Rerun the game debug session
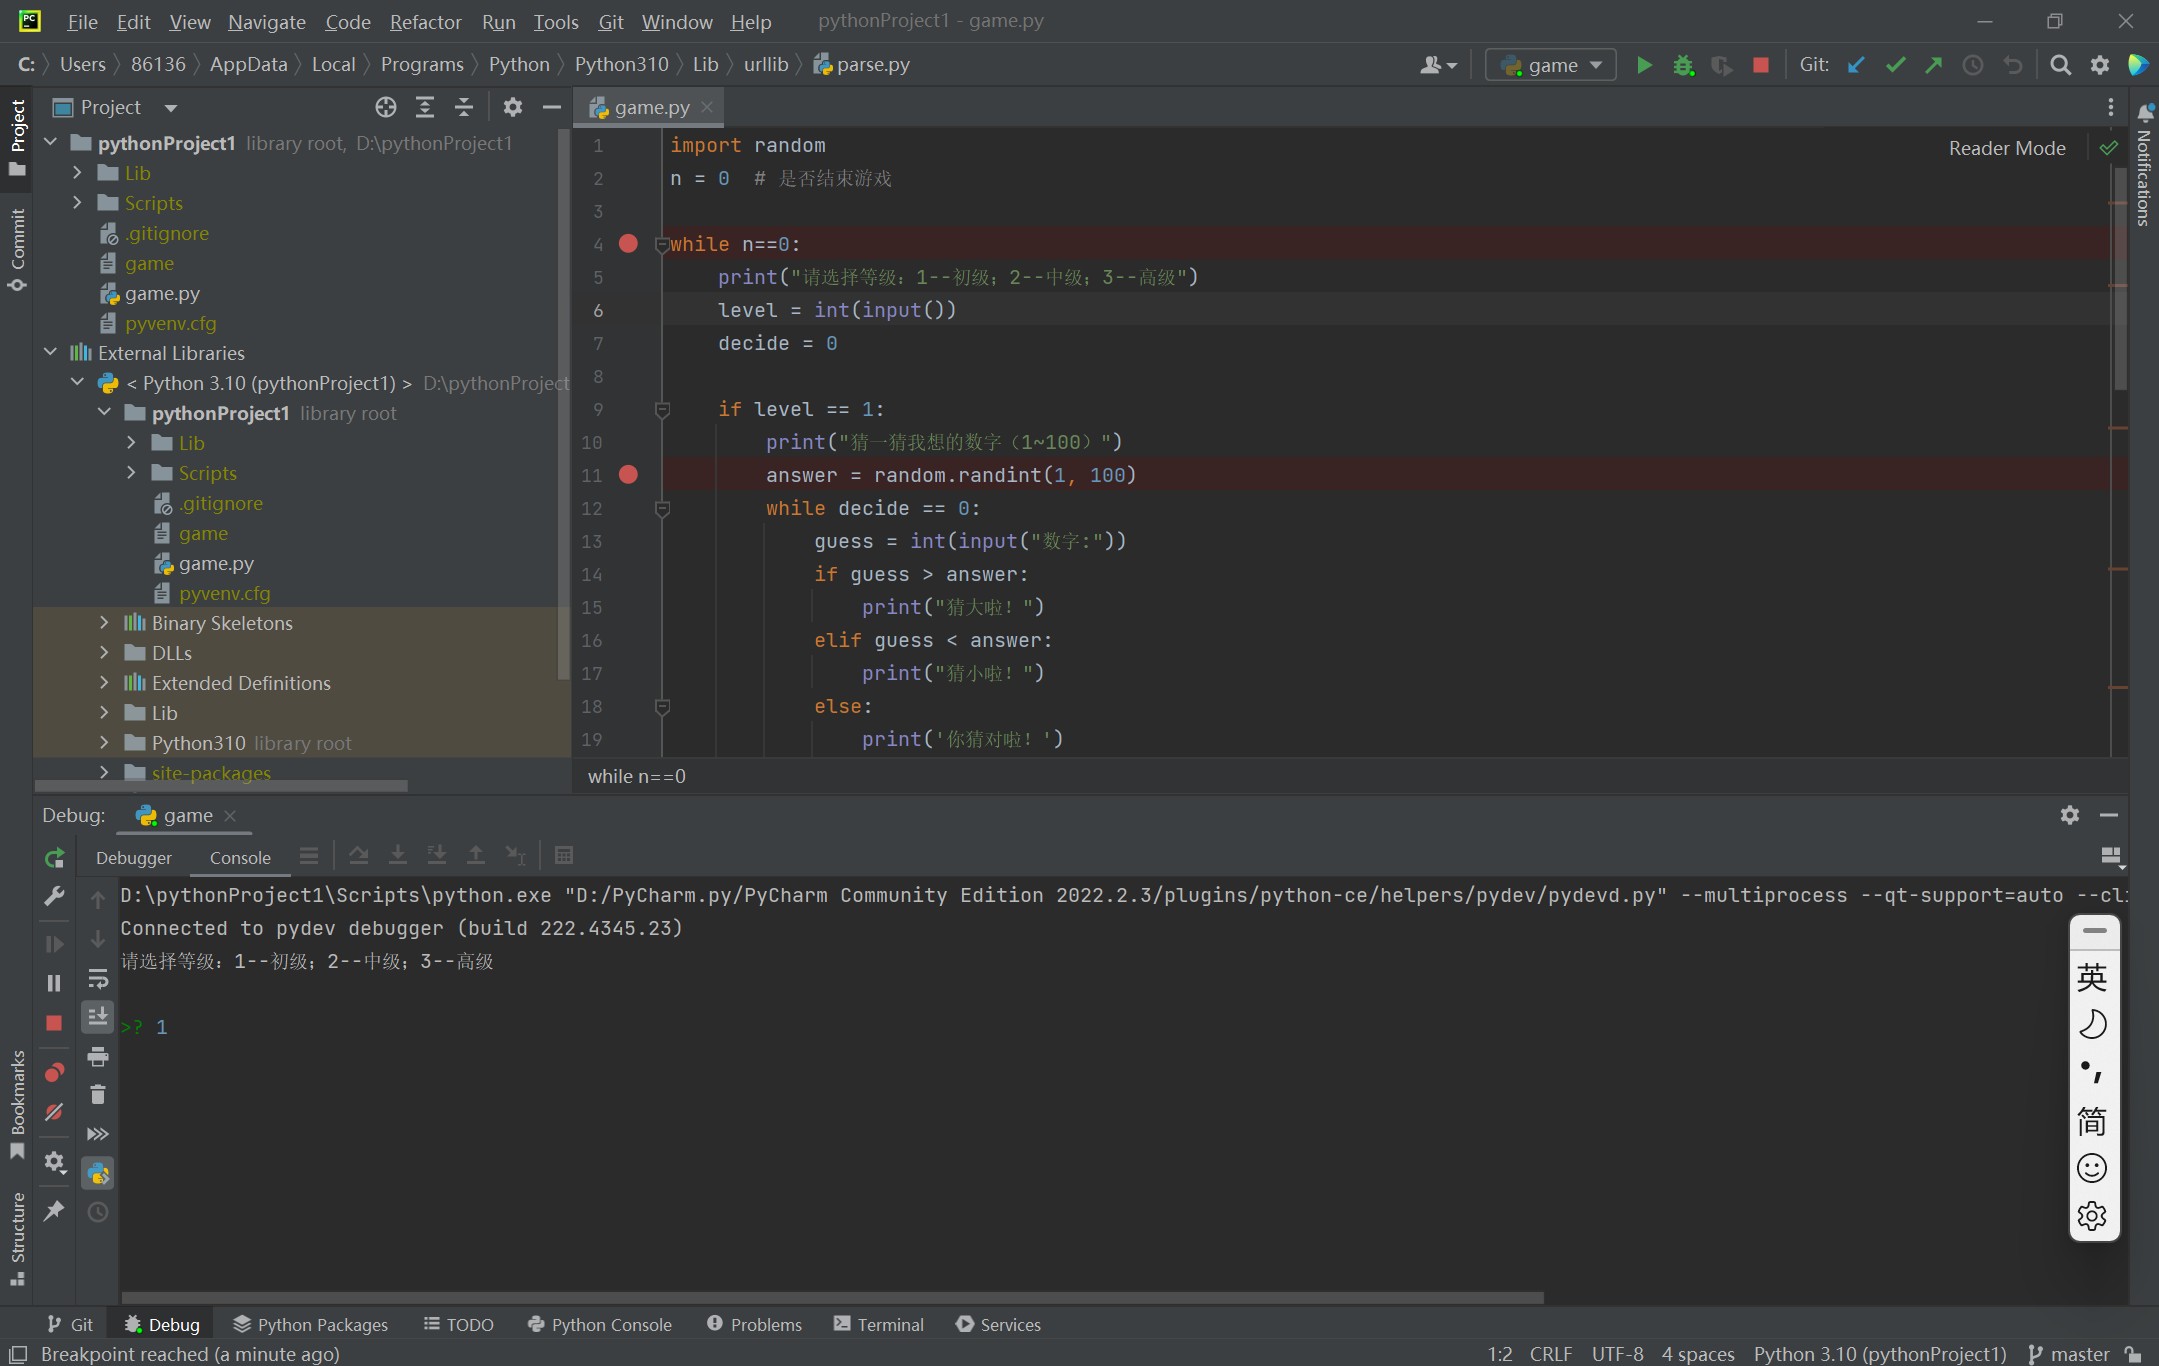The height and width of the screenshot is (1366, 2159). (x=54, y=857)
